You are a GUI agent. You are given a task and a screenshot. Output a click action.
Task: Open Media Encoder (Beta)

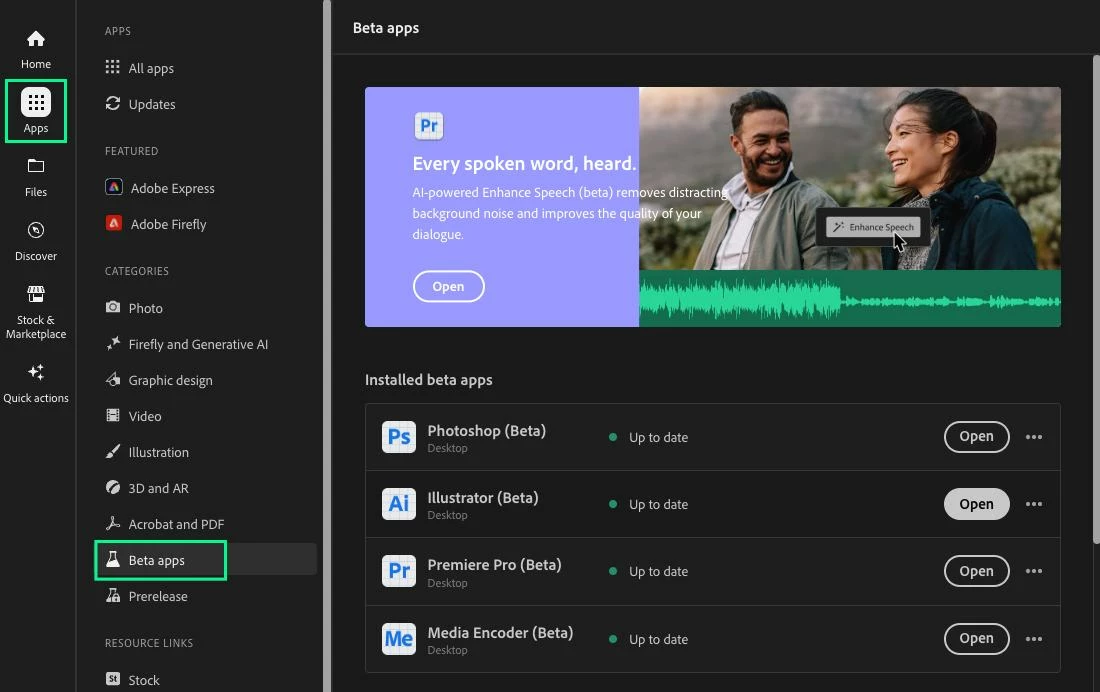pos(976,639)
